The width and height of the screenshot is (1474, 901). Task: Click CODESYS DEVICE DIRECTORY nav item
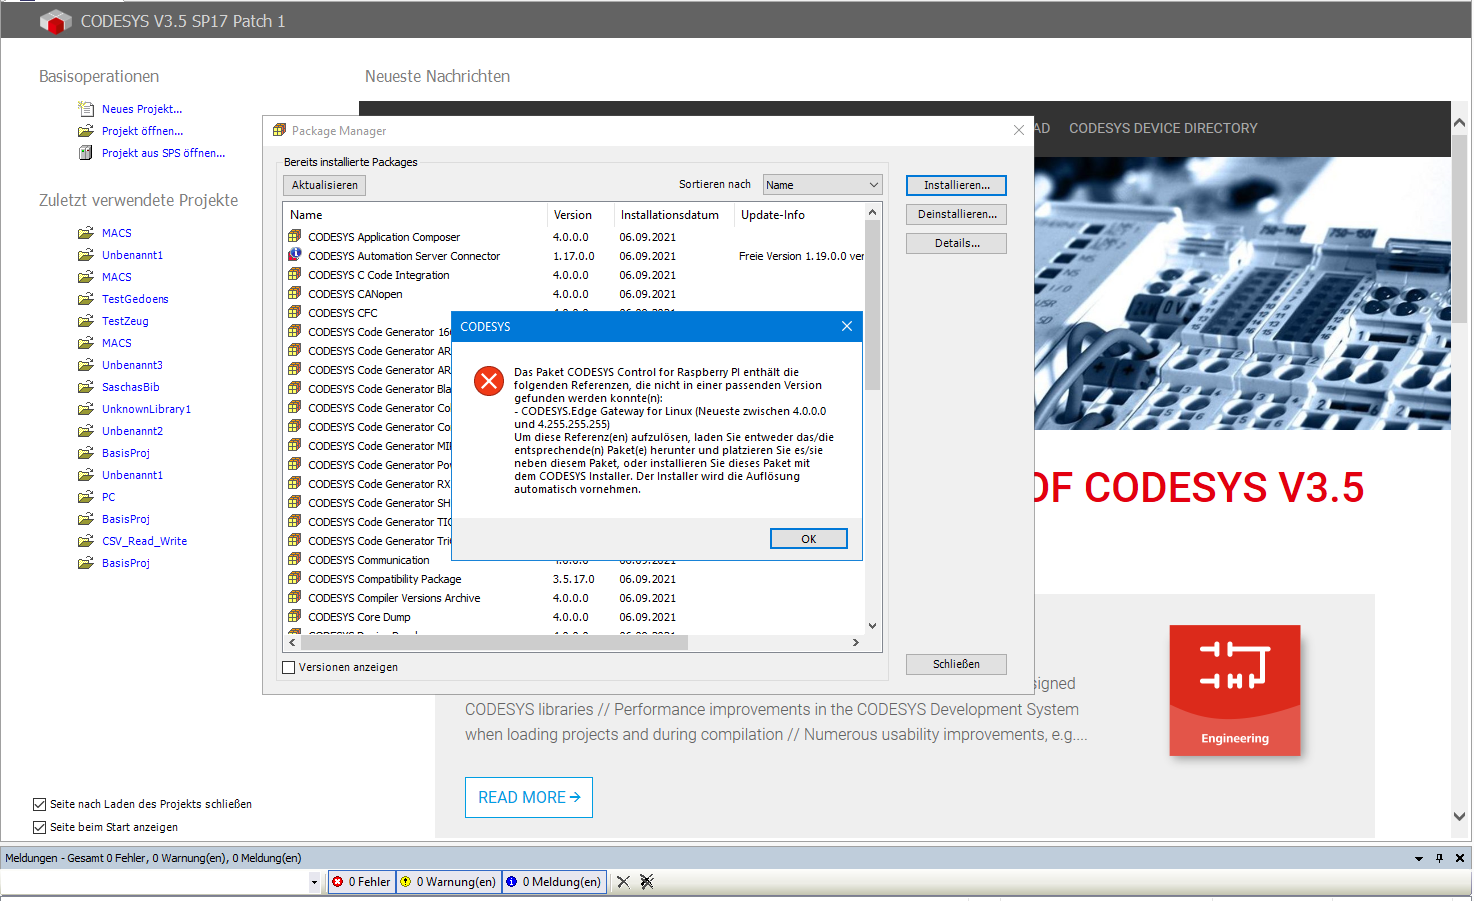pyautogui.click(x=1163, y=128)
